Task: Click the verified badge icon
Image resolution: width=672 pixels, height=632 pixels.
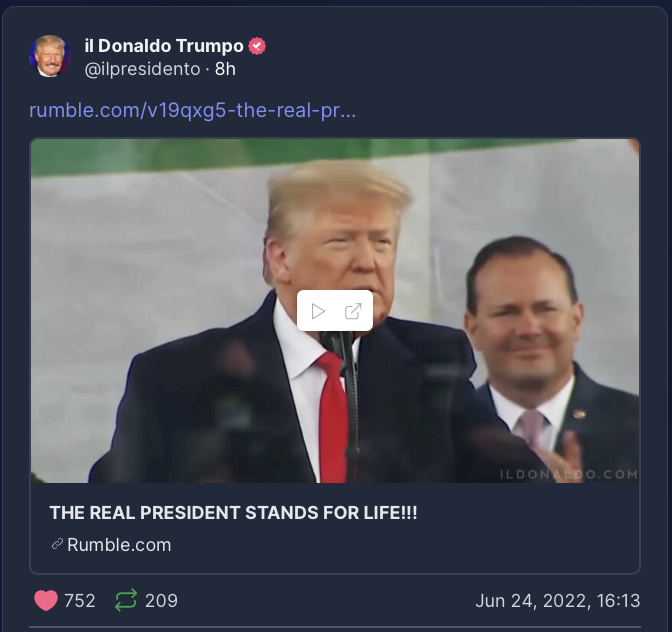Action: pos(257,46)
